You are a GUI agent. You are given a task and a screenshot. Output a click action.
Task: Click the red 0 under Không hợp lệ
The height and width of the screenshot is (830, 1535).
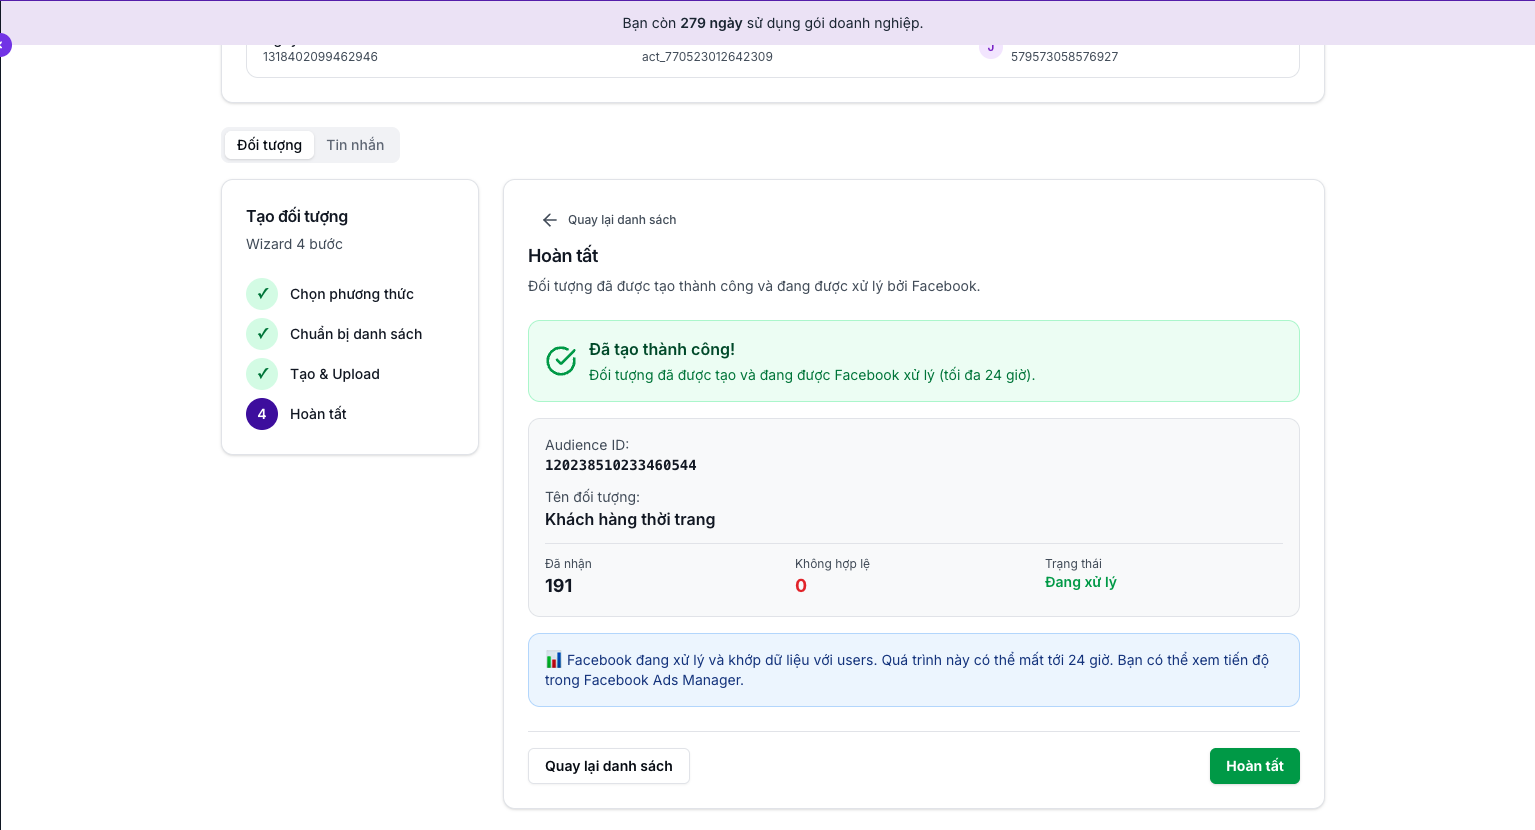click(800, 586)
